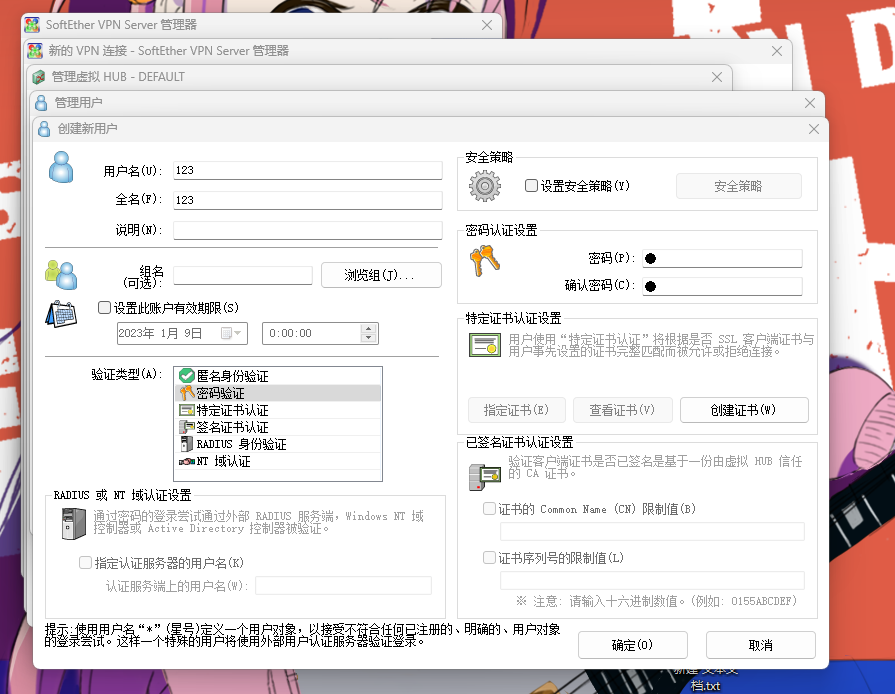Select RADIUS 身份验证 authentication type

277,444
